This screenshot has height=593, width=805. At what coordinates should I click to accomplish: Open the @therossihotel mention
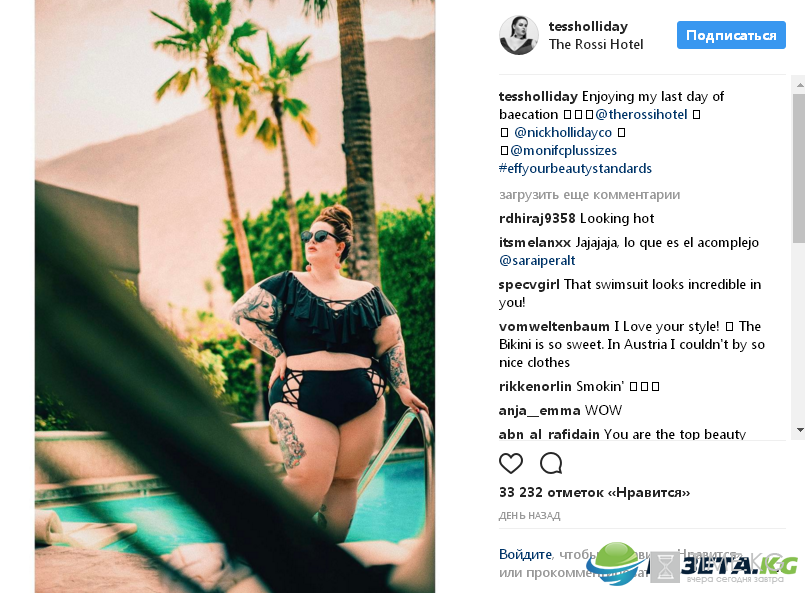[x=641, y=114]
